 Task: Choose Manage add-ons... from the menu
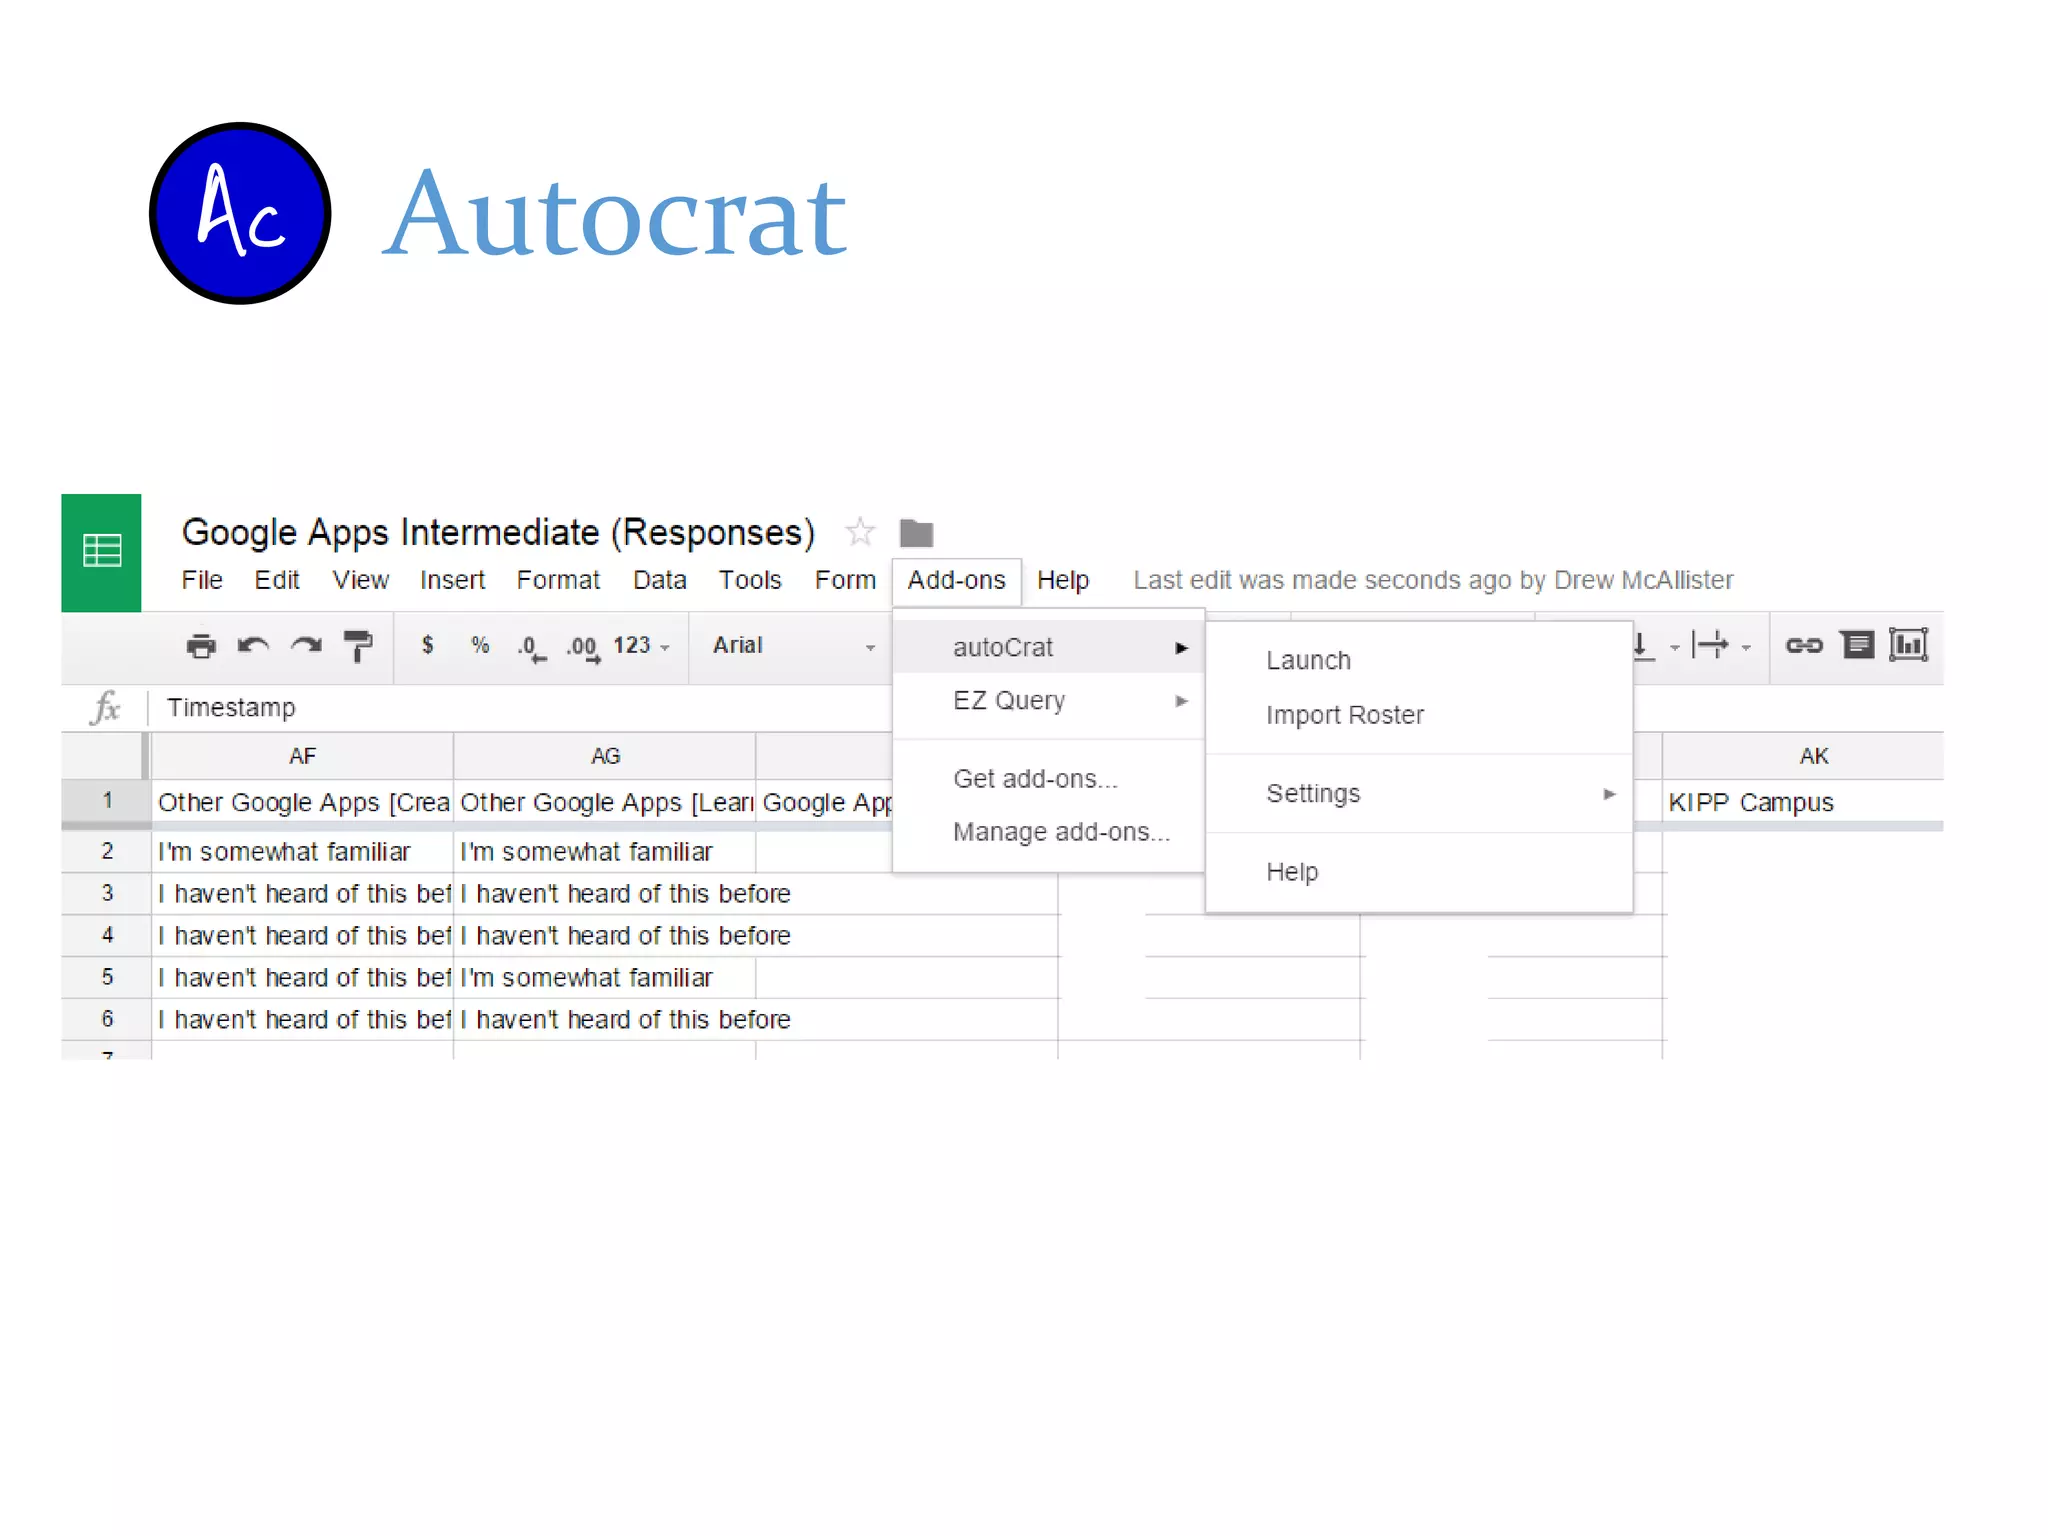(1048, 832)
